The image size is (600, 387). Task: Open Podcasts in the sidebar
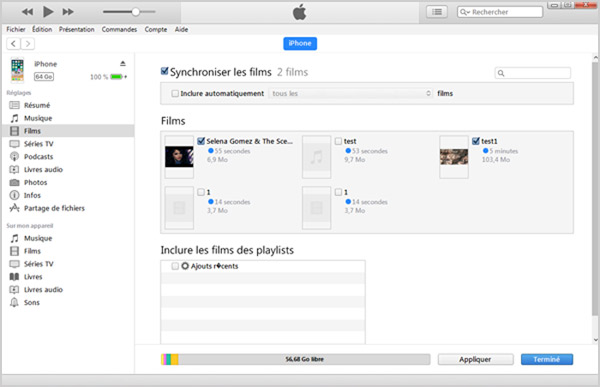click(38, 157)
